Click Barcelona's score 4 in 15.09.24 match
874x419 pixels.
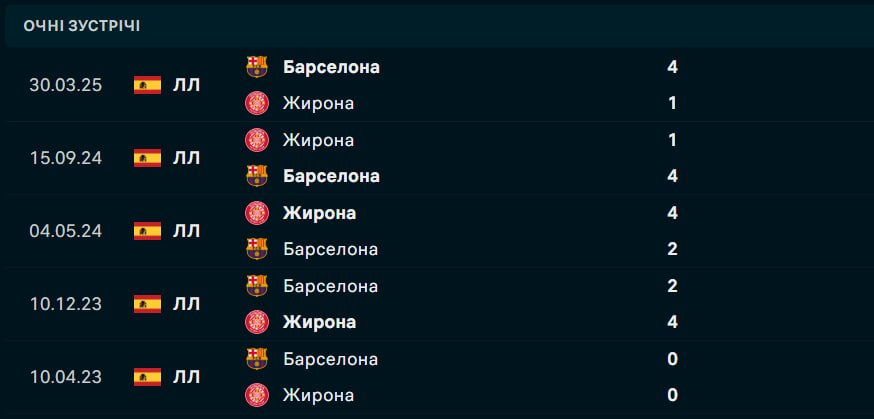(672, 176)
